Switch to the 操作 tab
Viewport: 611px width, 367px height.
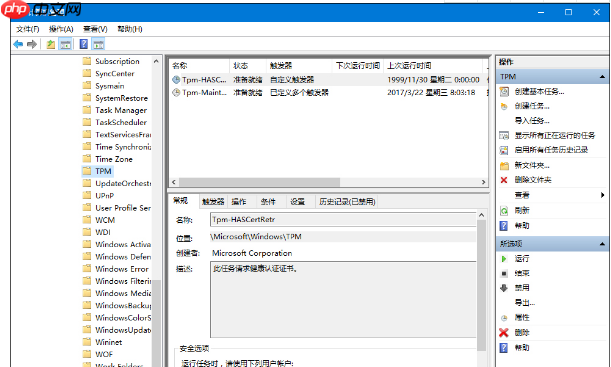(x=239, y=202)
